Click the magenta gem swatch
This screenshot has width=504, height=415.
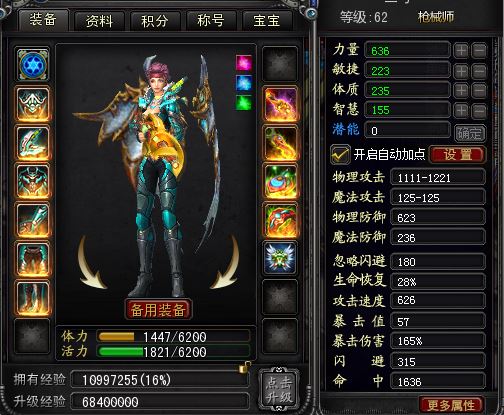point(244,63)
